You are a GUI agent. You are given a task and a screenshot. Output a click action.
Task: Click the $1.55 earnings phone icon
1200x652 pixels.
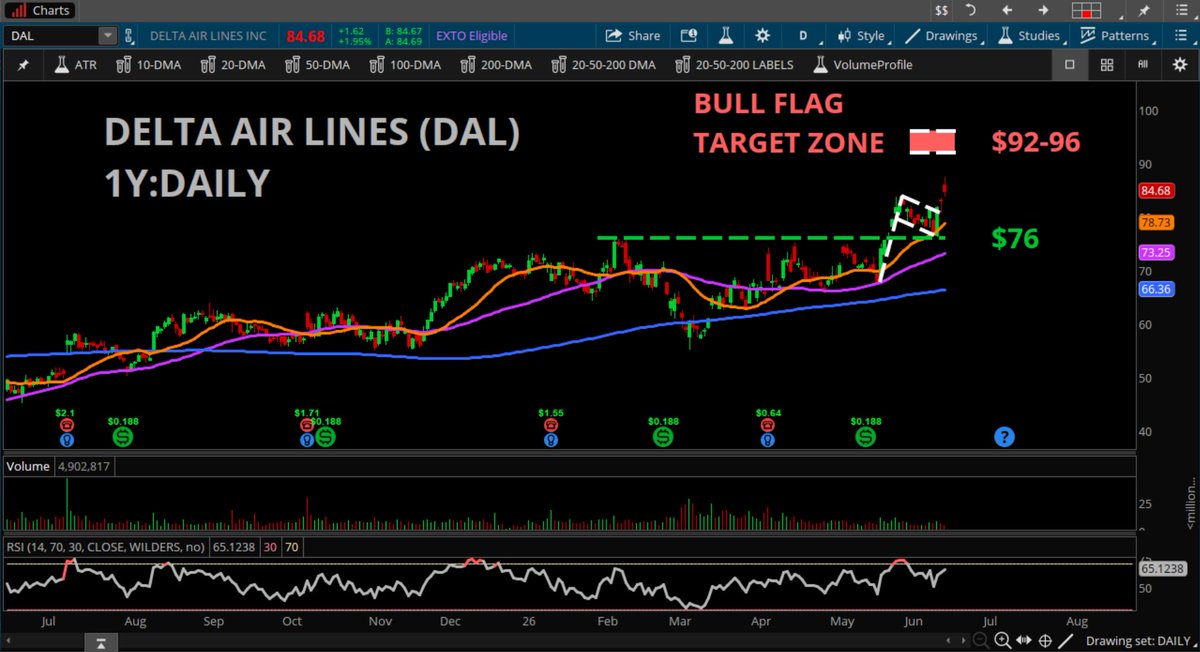(550, 425)
